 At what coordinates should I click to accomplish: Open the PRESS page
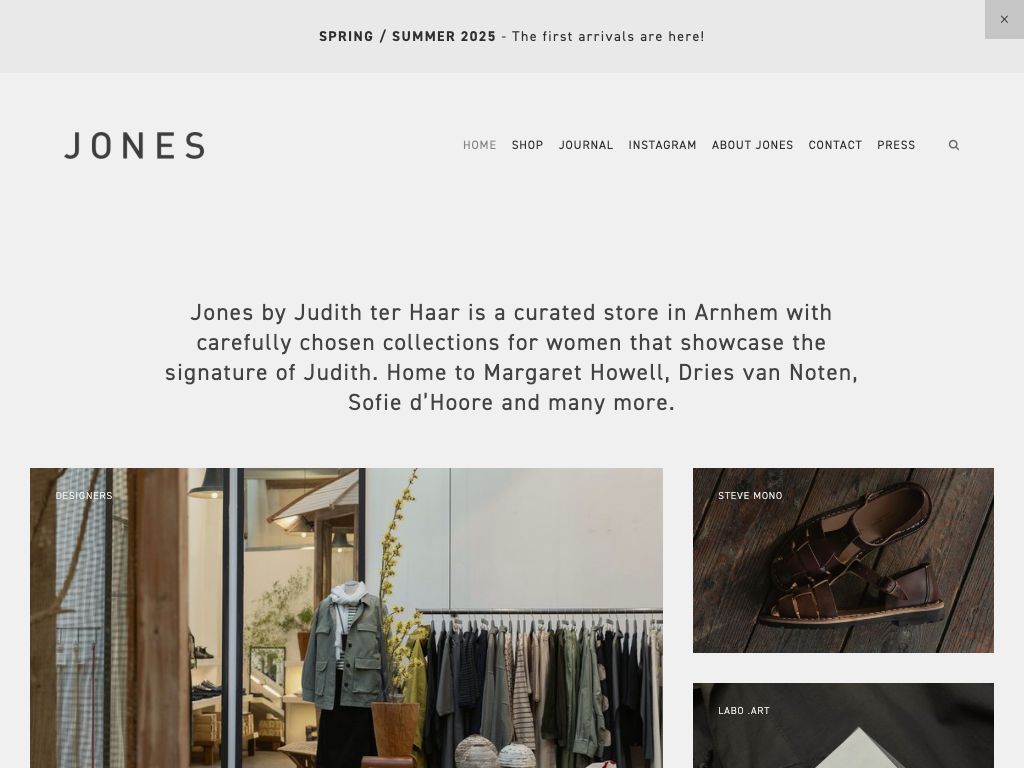pyautogui.click(x=896, y=145)
